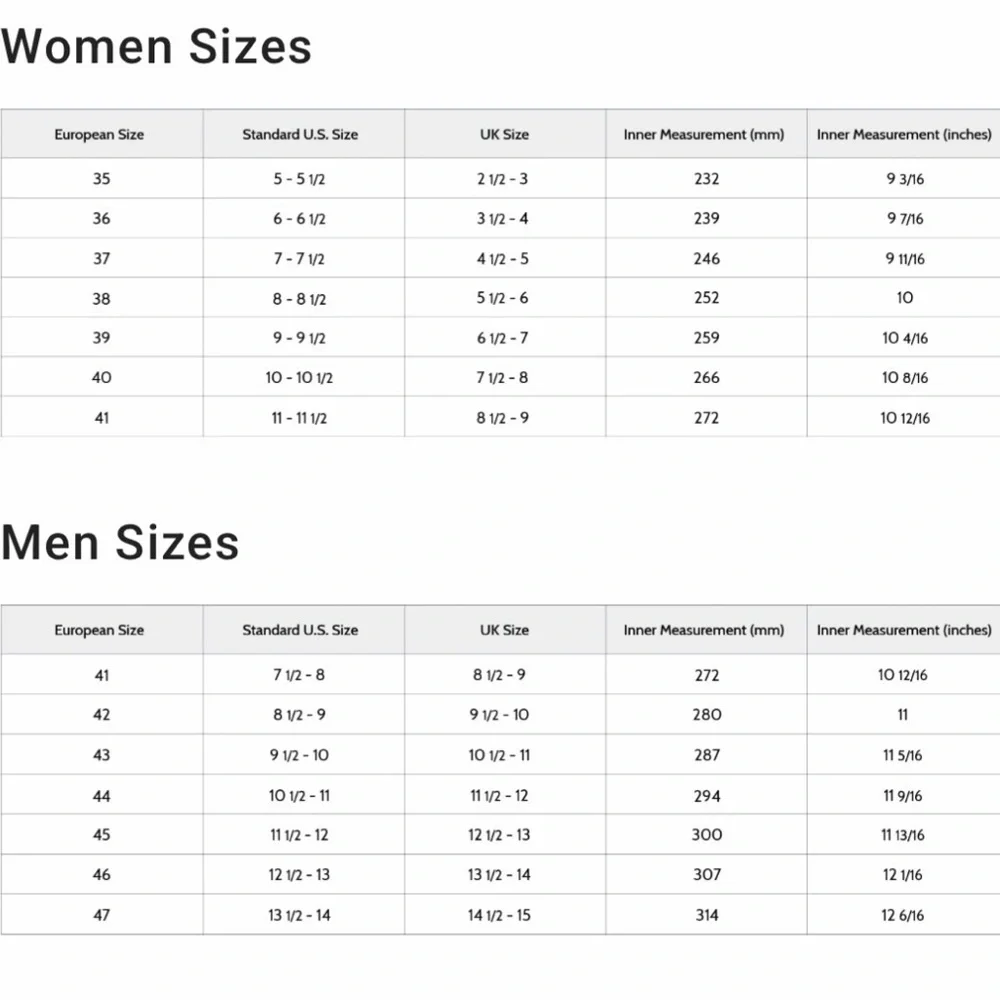Click the 9 11/16 inches cell
The width and height of the screenshot is (1000, 1000).
[904, 259]
